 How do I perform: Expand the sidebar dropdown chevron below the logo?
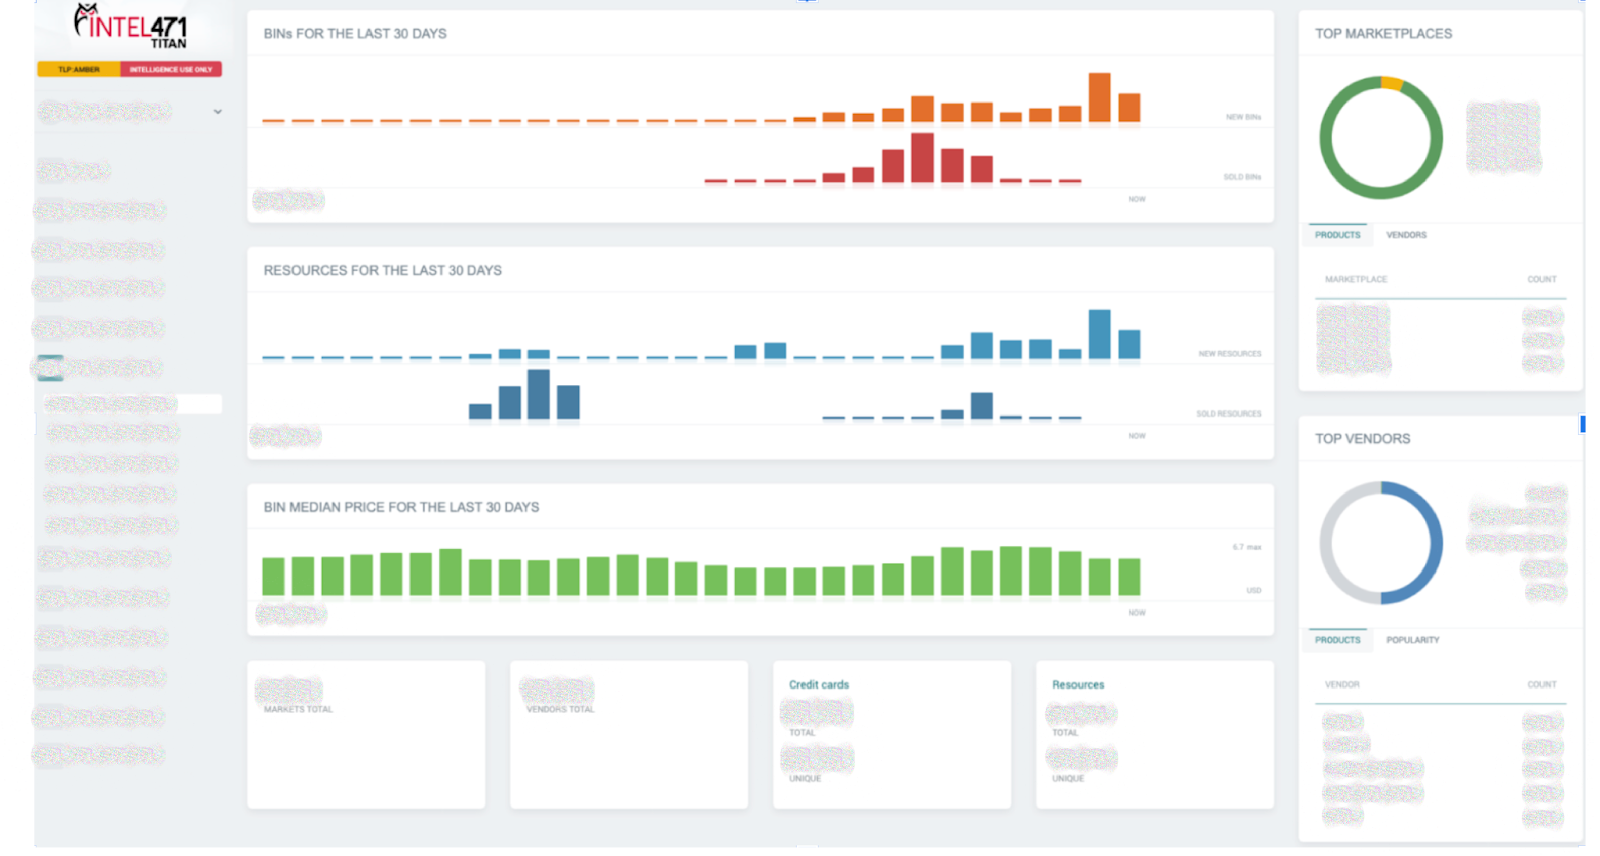218,112
